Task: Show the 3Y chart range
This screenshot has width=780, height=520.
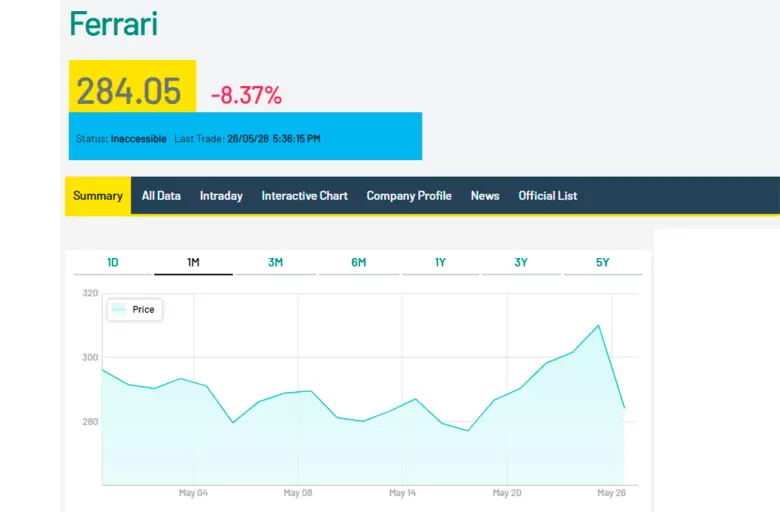Action: click(521, 262)
